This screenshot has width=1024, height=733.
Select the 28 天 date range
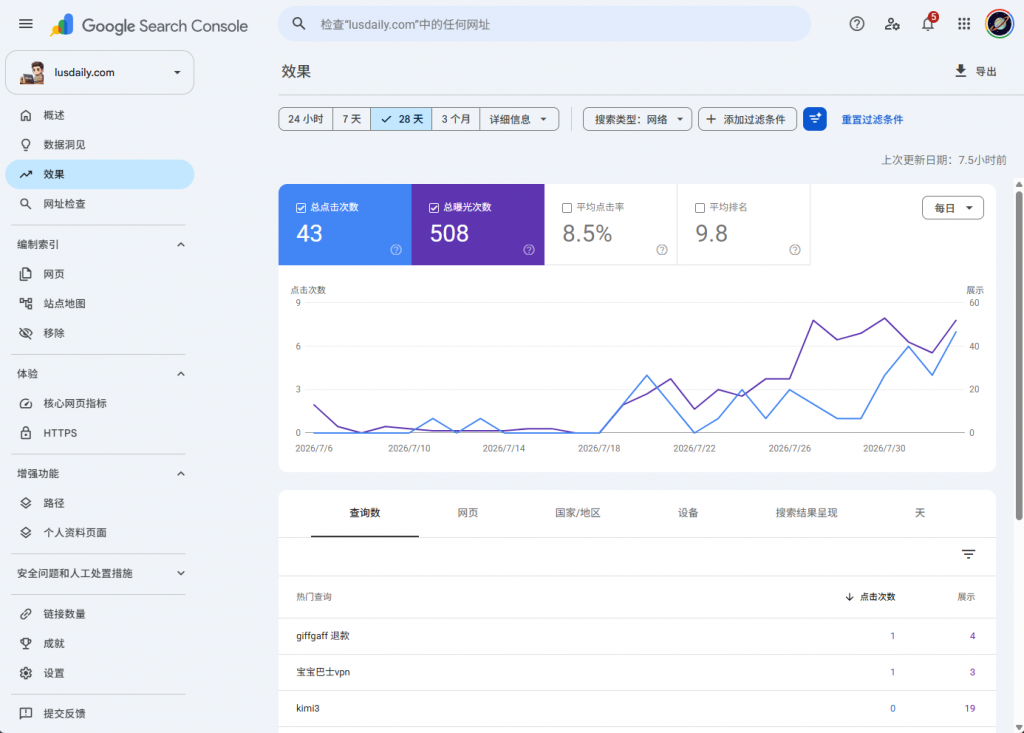click(x=402, y=119)
